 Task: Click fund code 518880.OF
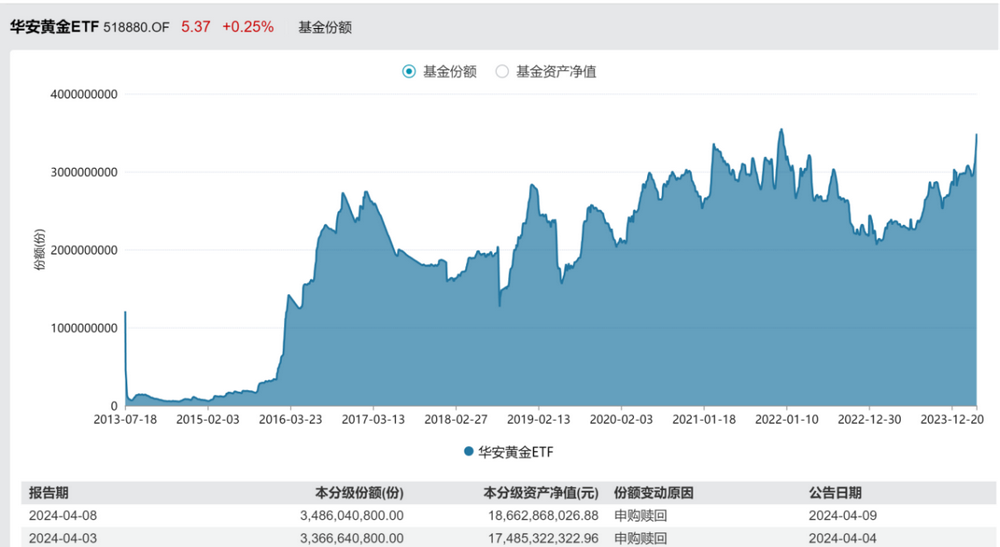(x=136, y=27)
